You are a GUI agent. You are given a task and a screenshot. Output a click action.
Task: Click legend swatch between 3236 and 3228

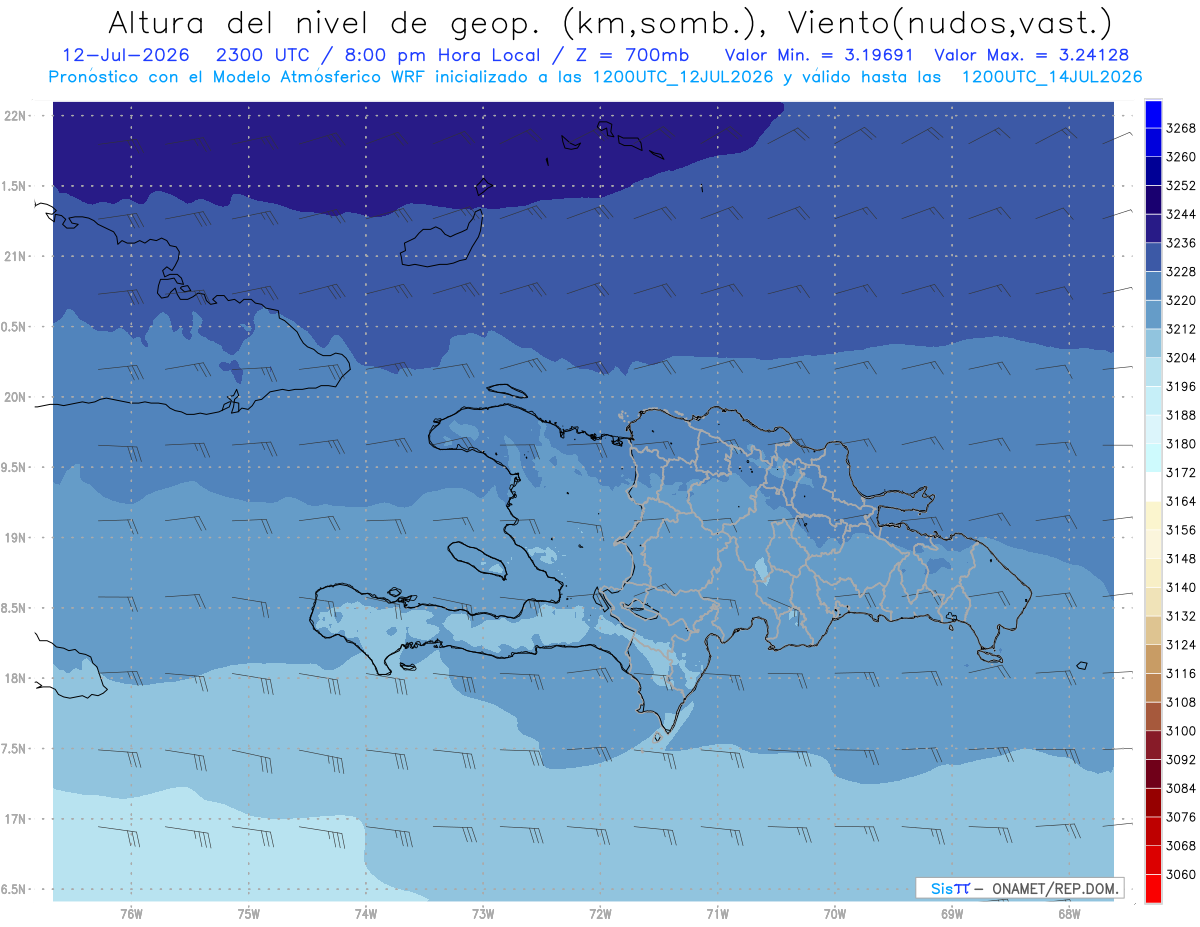[1153, 257]
